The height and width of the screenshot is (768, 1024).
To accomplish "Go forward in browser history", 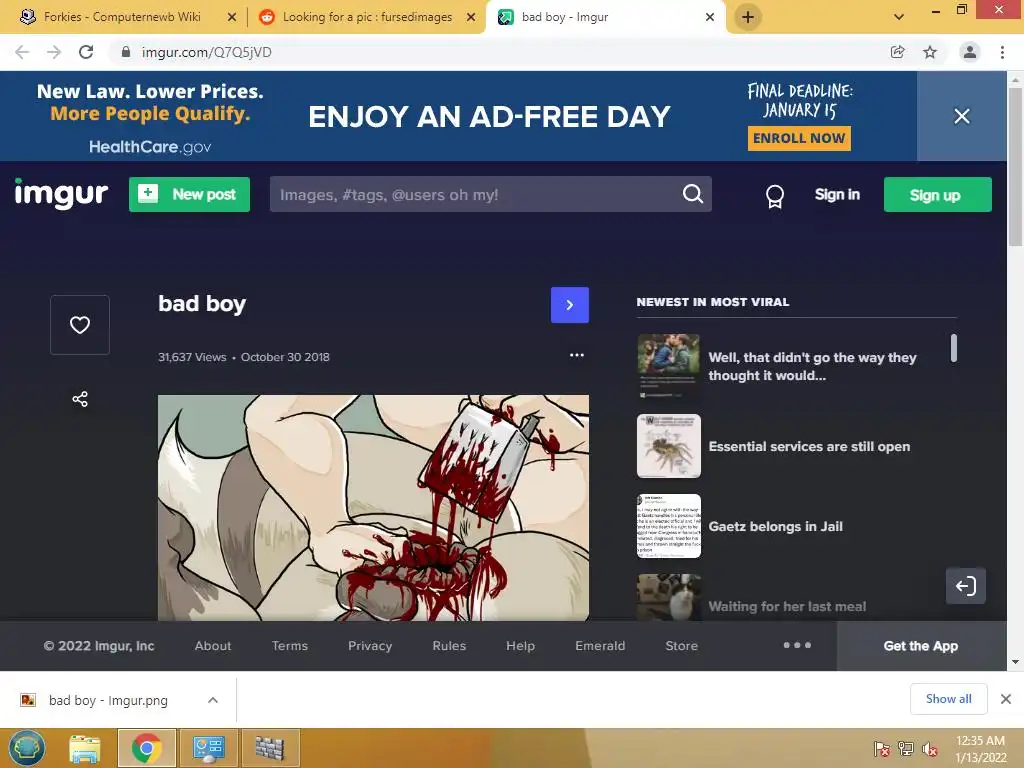I will (54, 52).
